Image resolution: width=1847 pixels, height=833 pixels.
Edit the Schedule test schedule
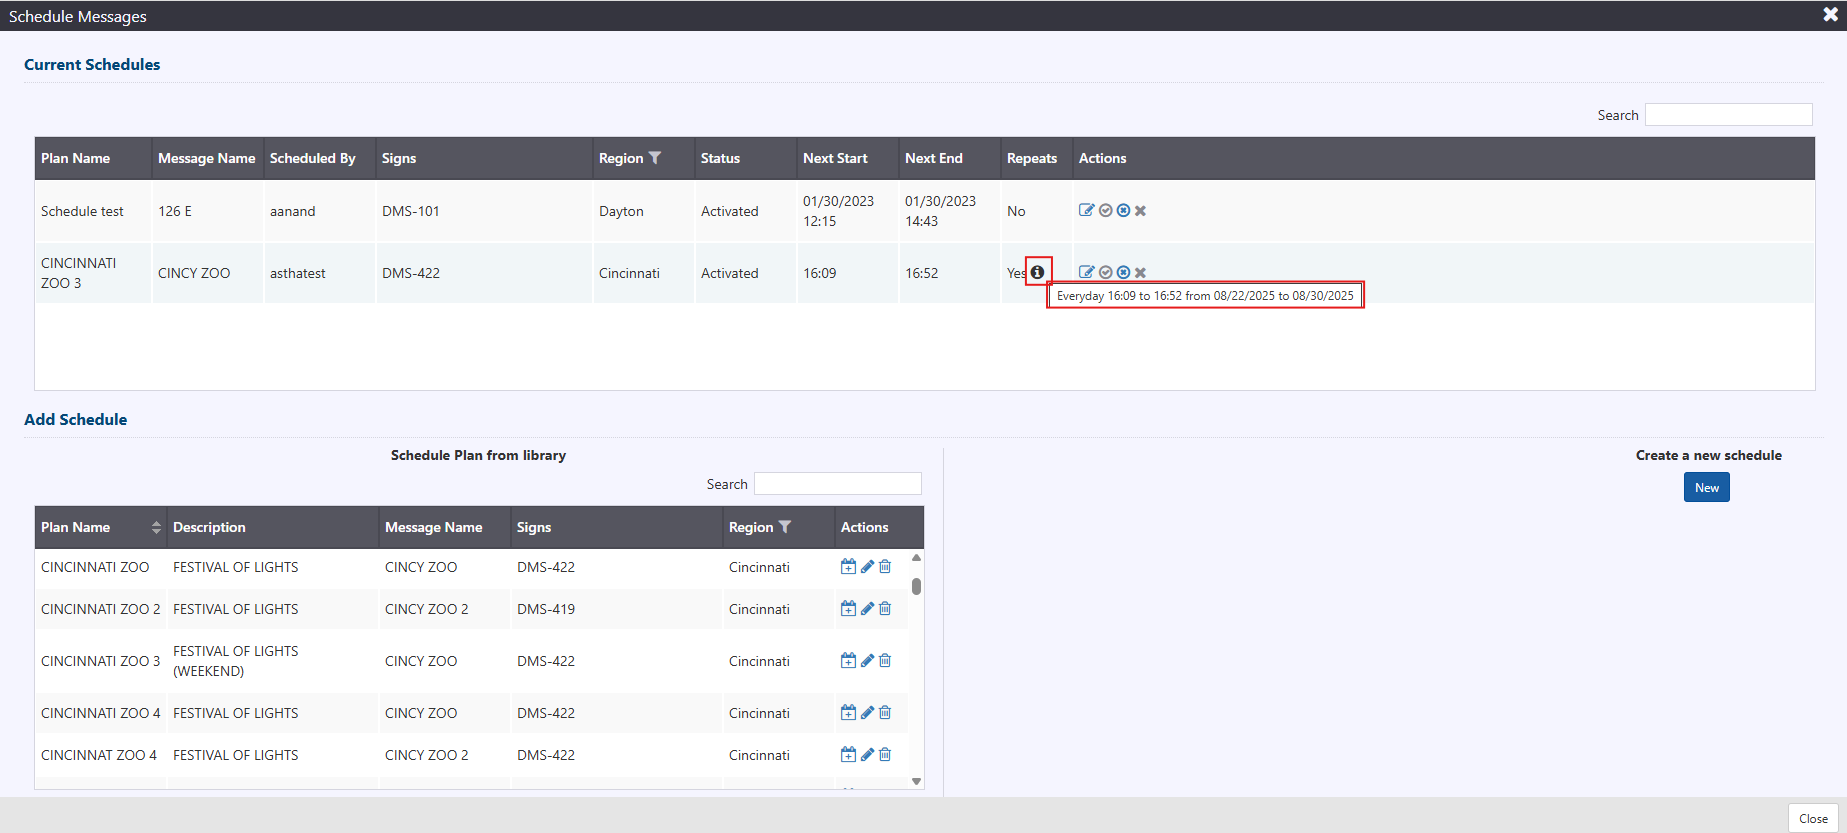[1086, 210]
